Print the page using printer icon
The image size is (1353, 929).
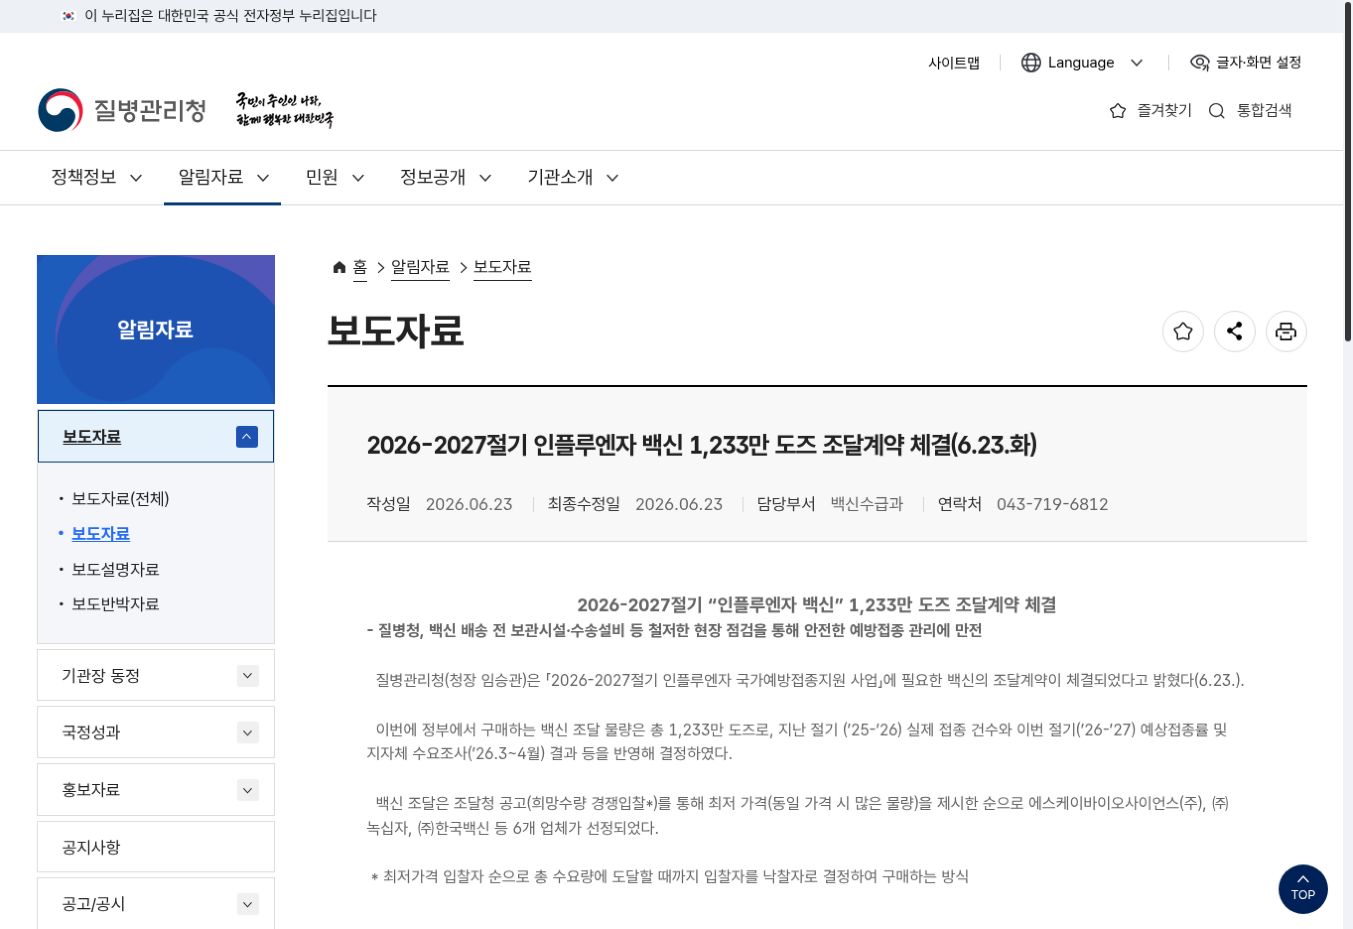point(1286,332)
